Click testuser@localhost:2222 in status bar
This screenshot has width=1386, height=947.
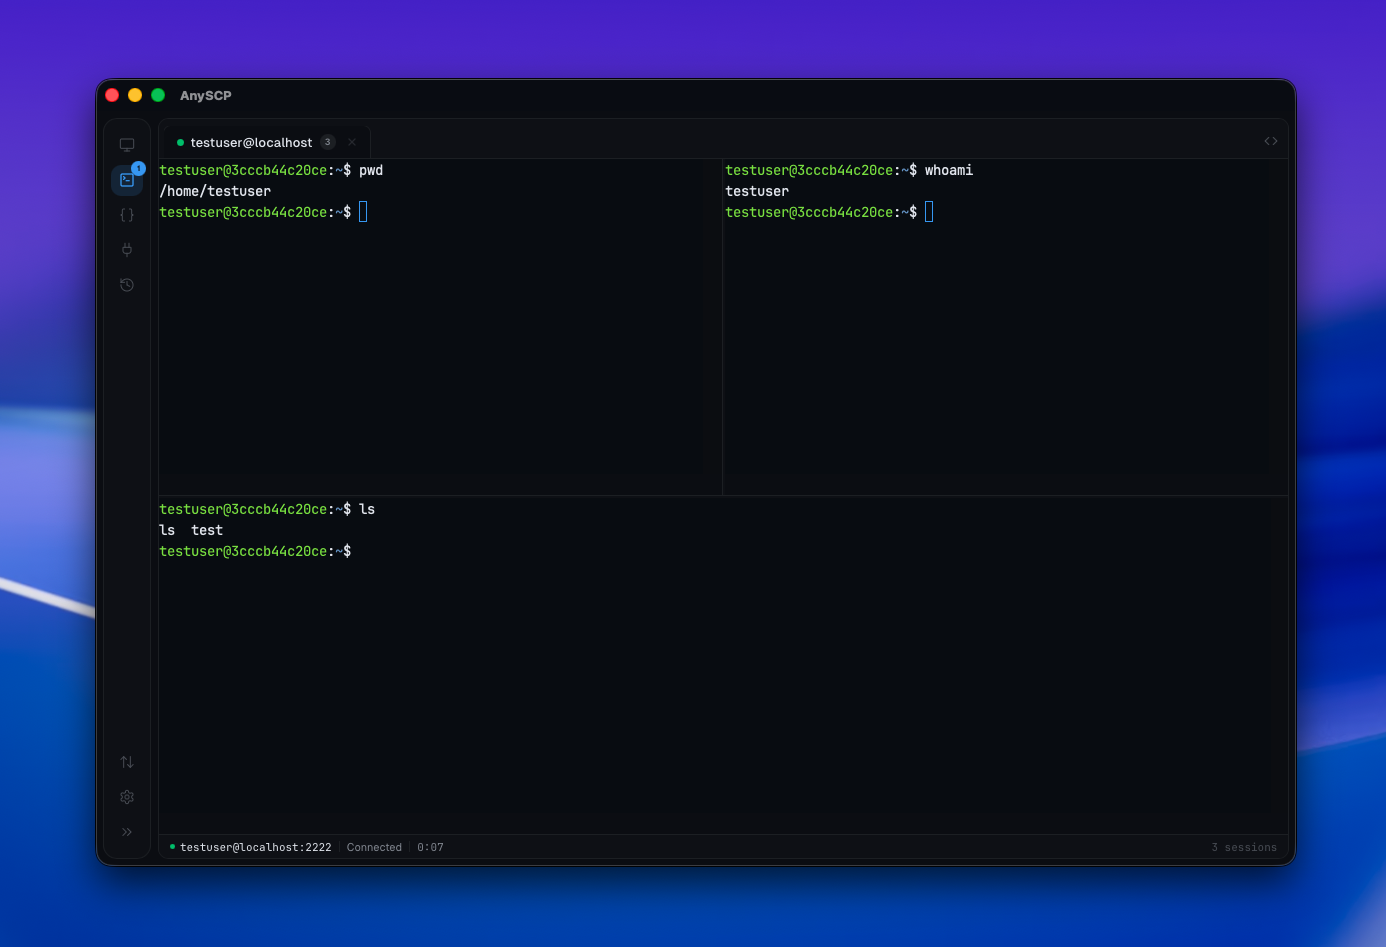(x=255, y=847)
